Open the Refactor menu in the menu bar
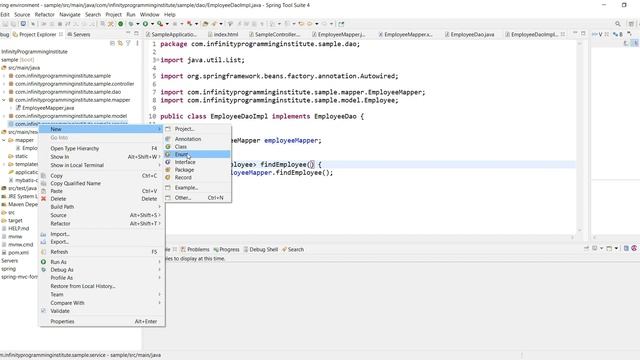Image resolution: width=640 pixels, height=360 pixels. [x=44, y=14]
